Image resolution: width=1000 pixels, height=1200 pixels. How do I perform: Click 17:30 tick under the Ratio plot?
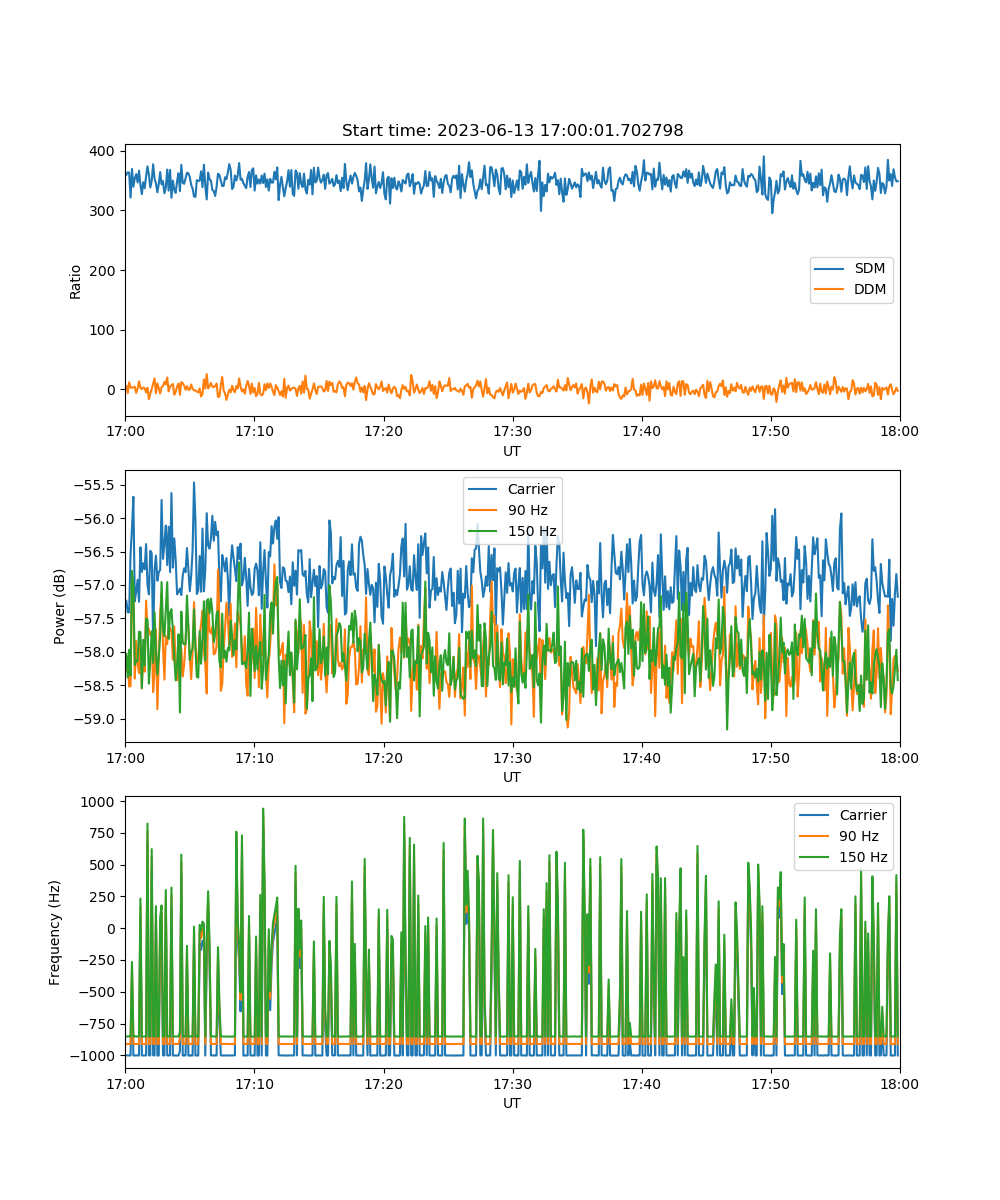click(x=512, y=431)
